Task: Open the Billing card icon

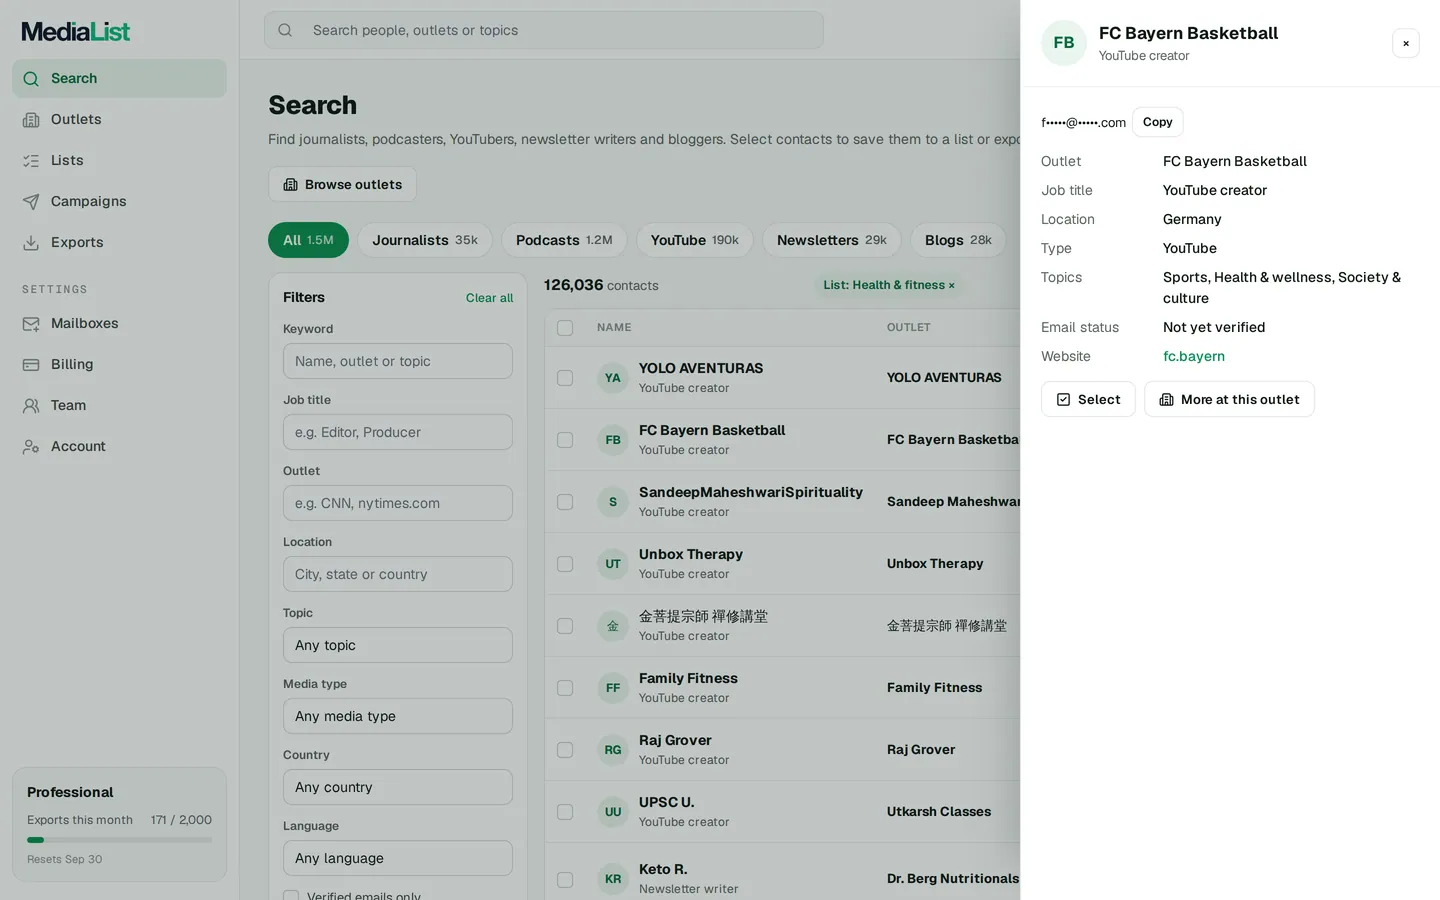Action: tap(31, 364)
